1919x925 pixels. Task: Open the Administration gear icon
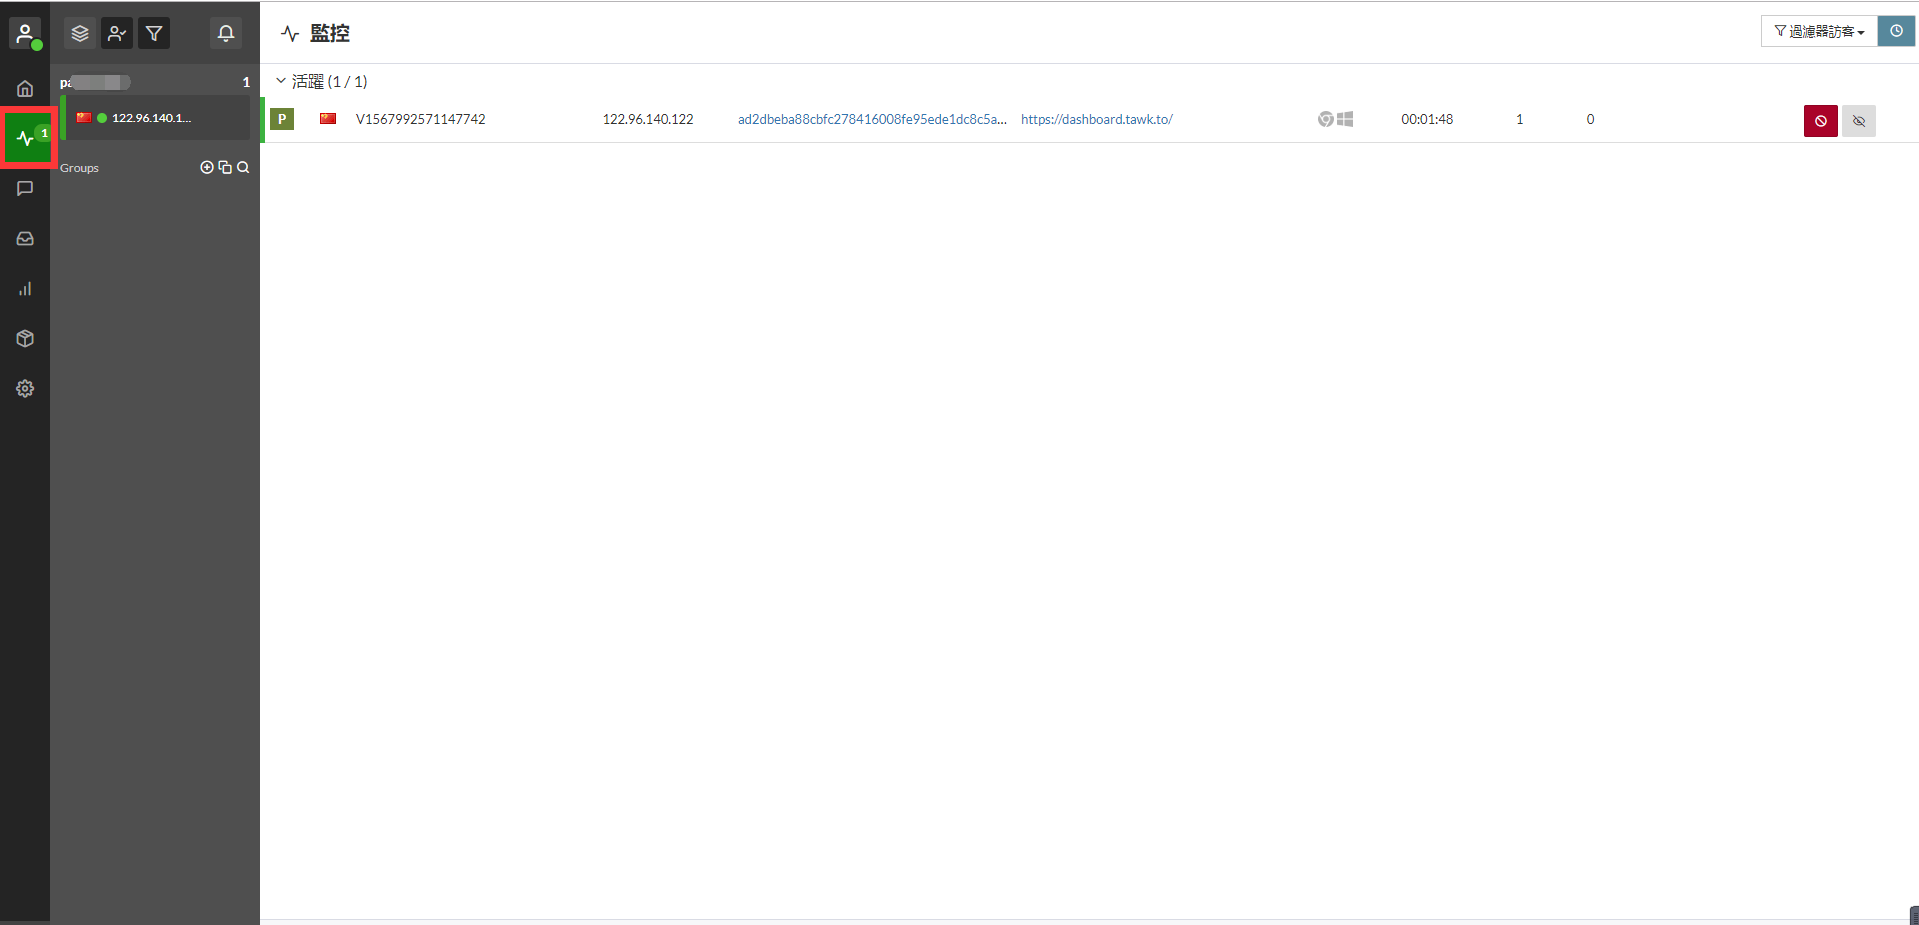click(25, 389)
